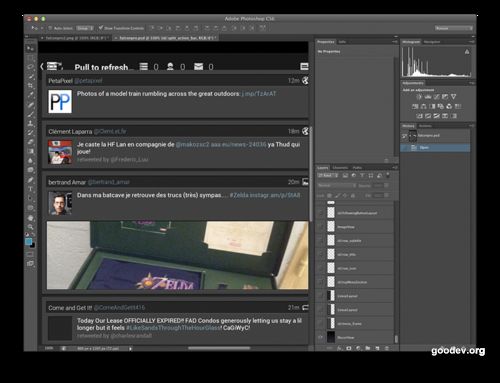Select the Spot Healing Brush tool
500x383 pixels.
(x=30, y=105)
